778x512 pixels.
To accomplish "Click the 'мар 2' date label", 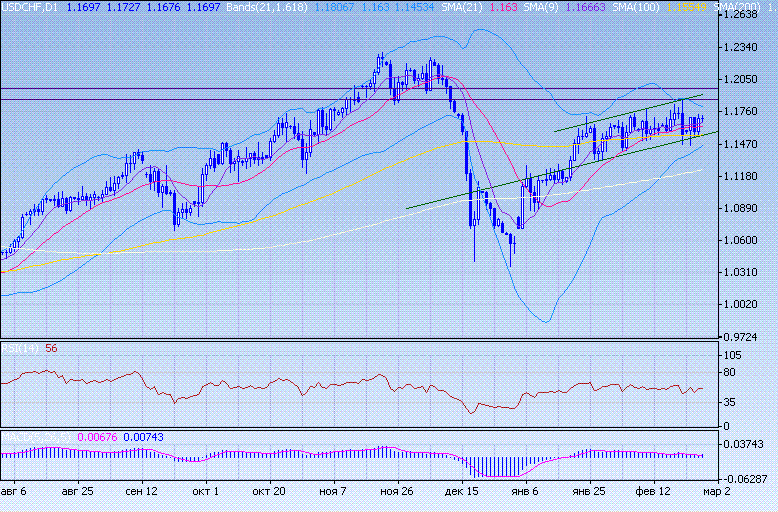I will (x=716, y=493).
